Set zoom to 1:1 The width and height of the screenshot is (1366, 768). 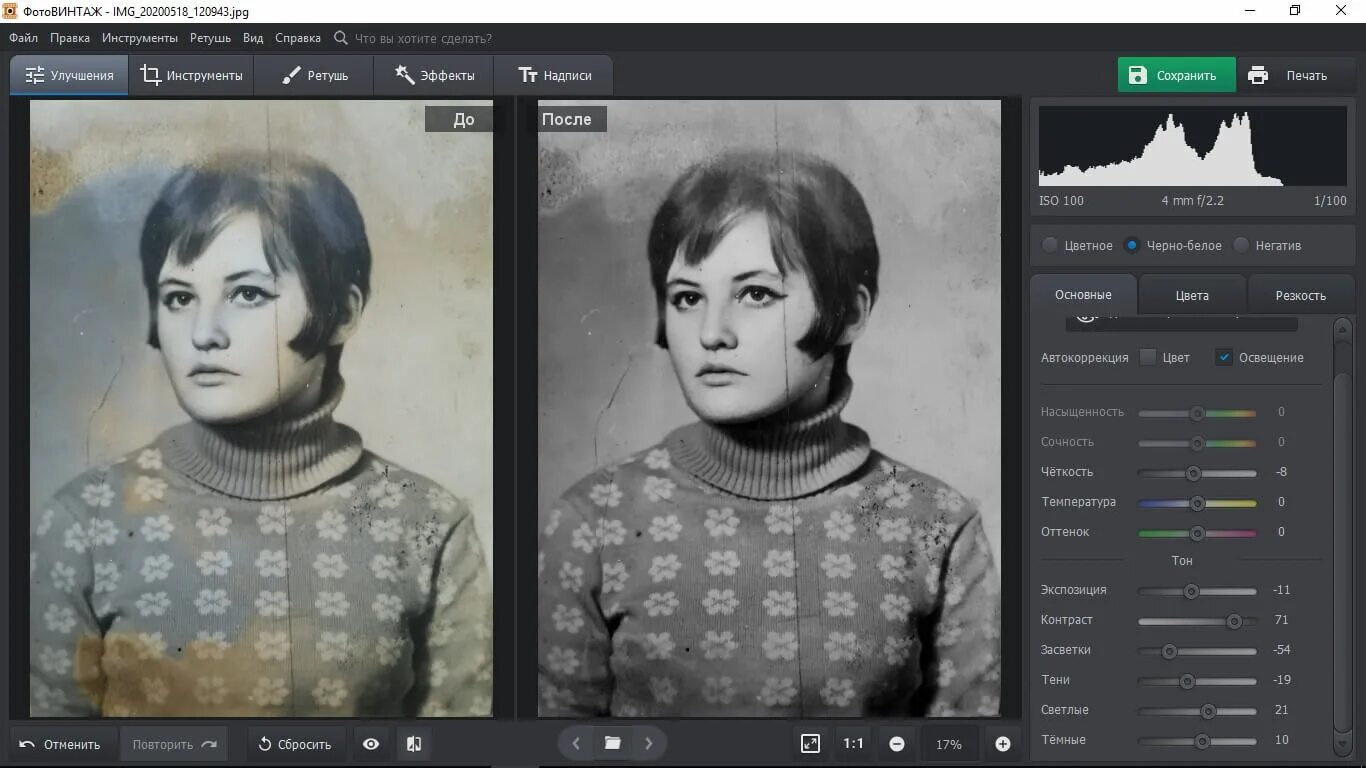(853, 743)
